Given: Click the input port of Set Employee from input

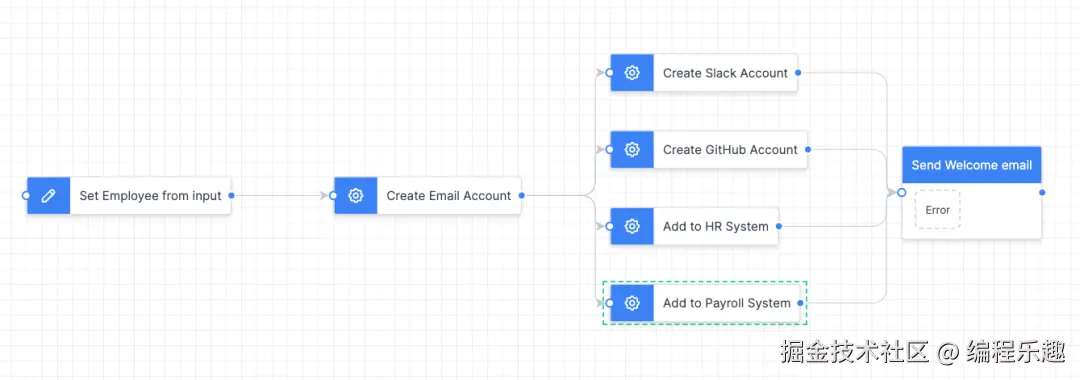Looking at the screenshot, I should point(26,196).
